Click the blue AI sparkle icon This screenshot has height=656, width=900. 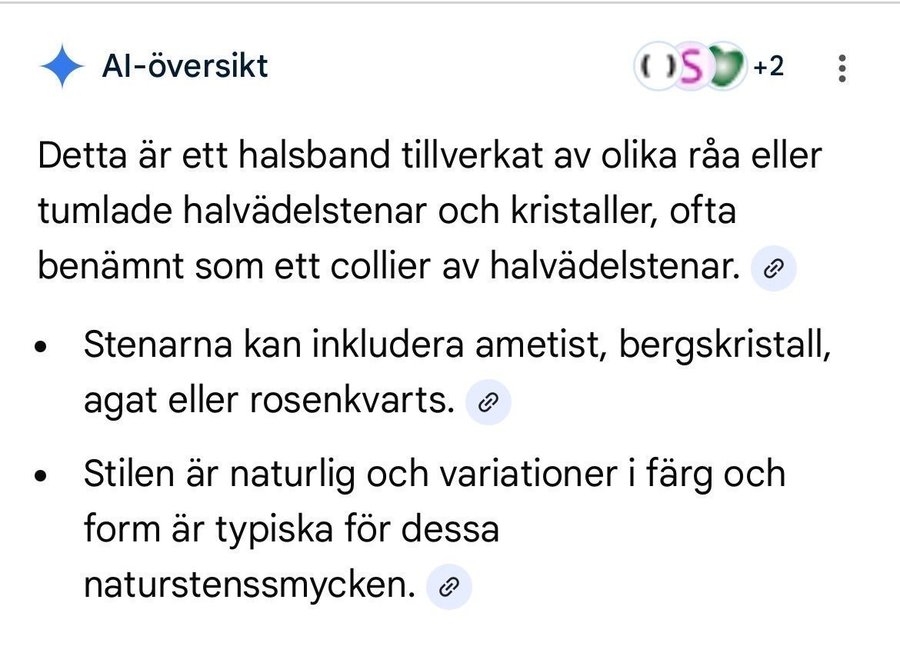pyautogui.click(x=62, y=67)
